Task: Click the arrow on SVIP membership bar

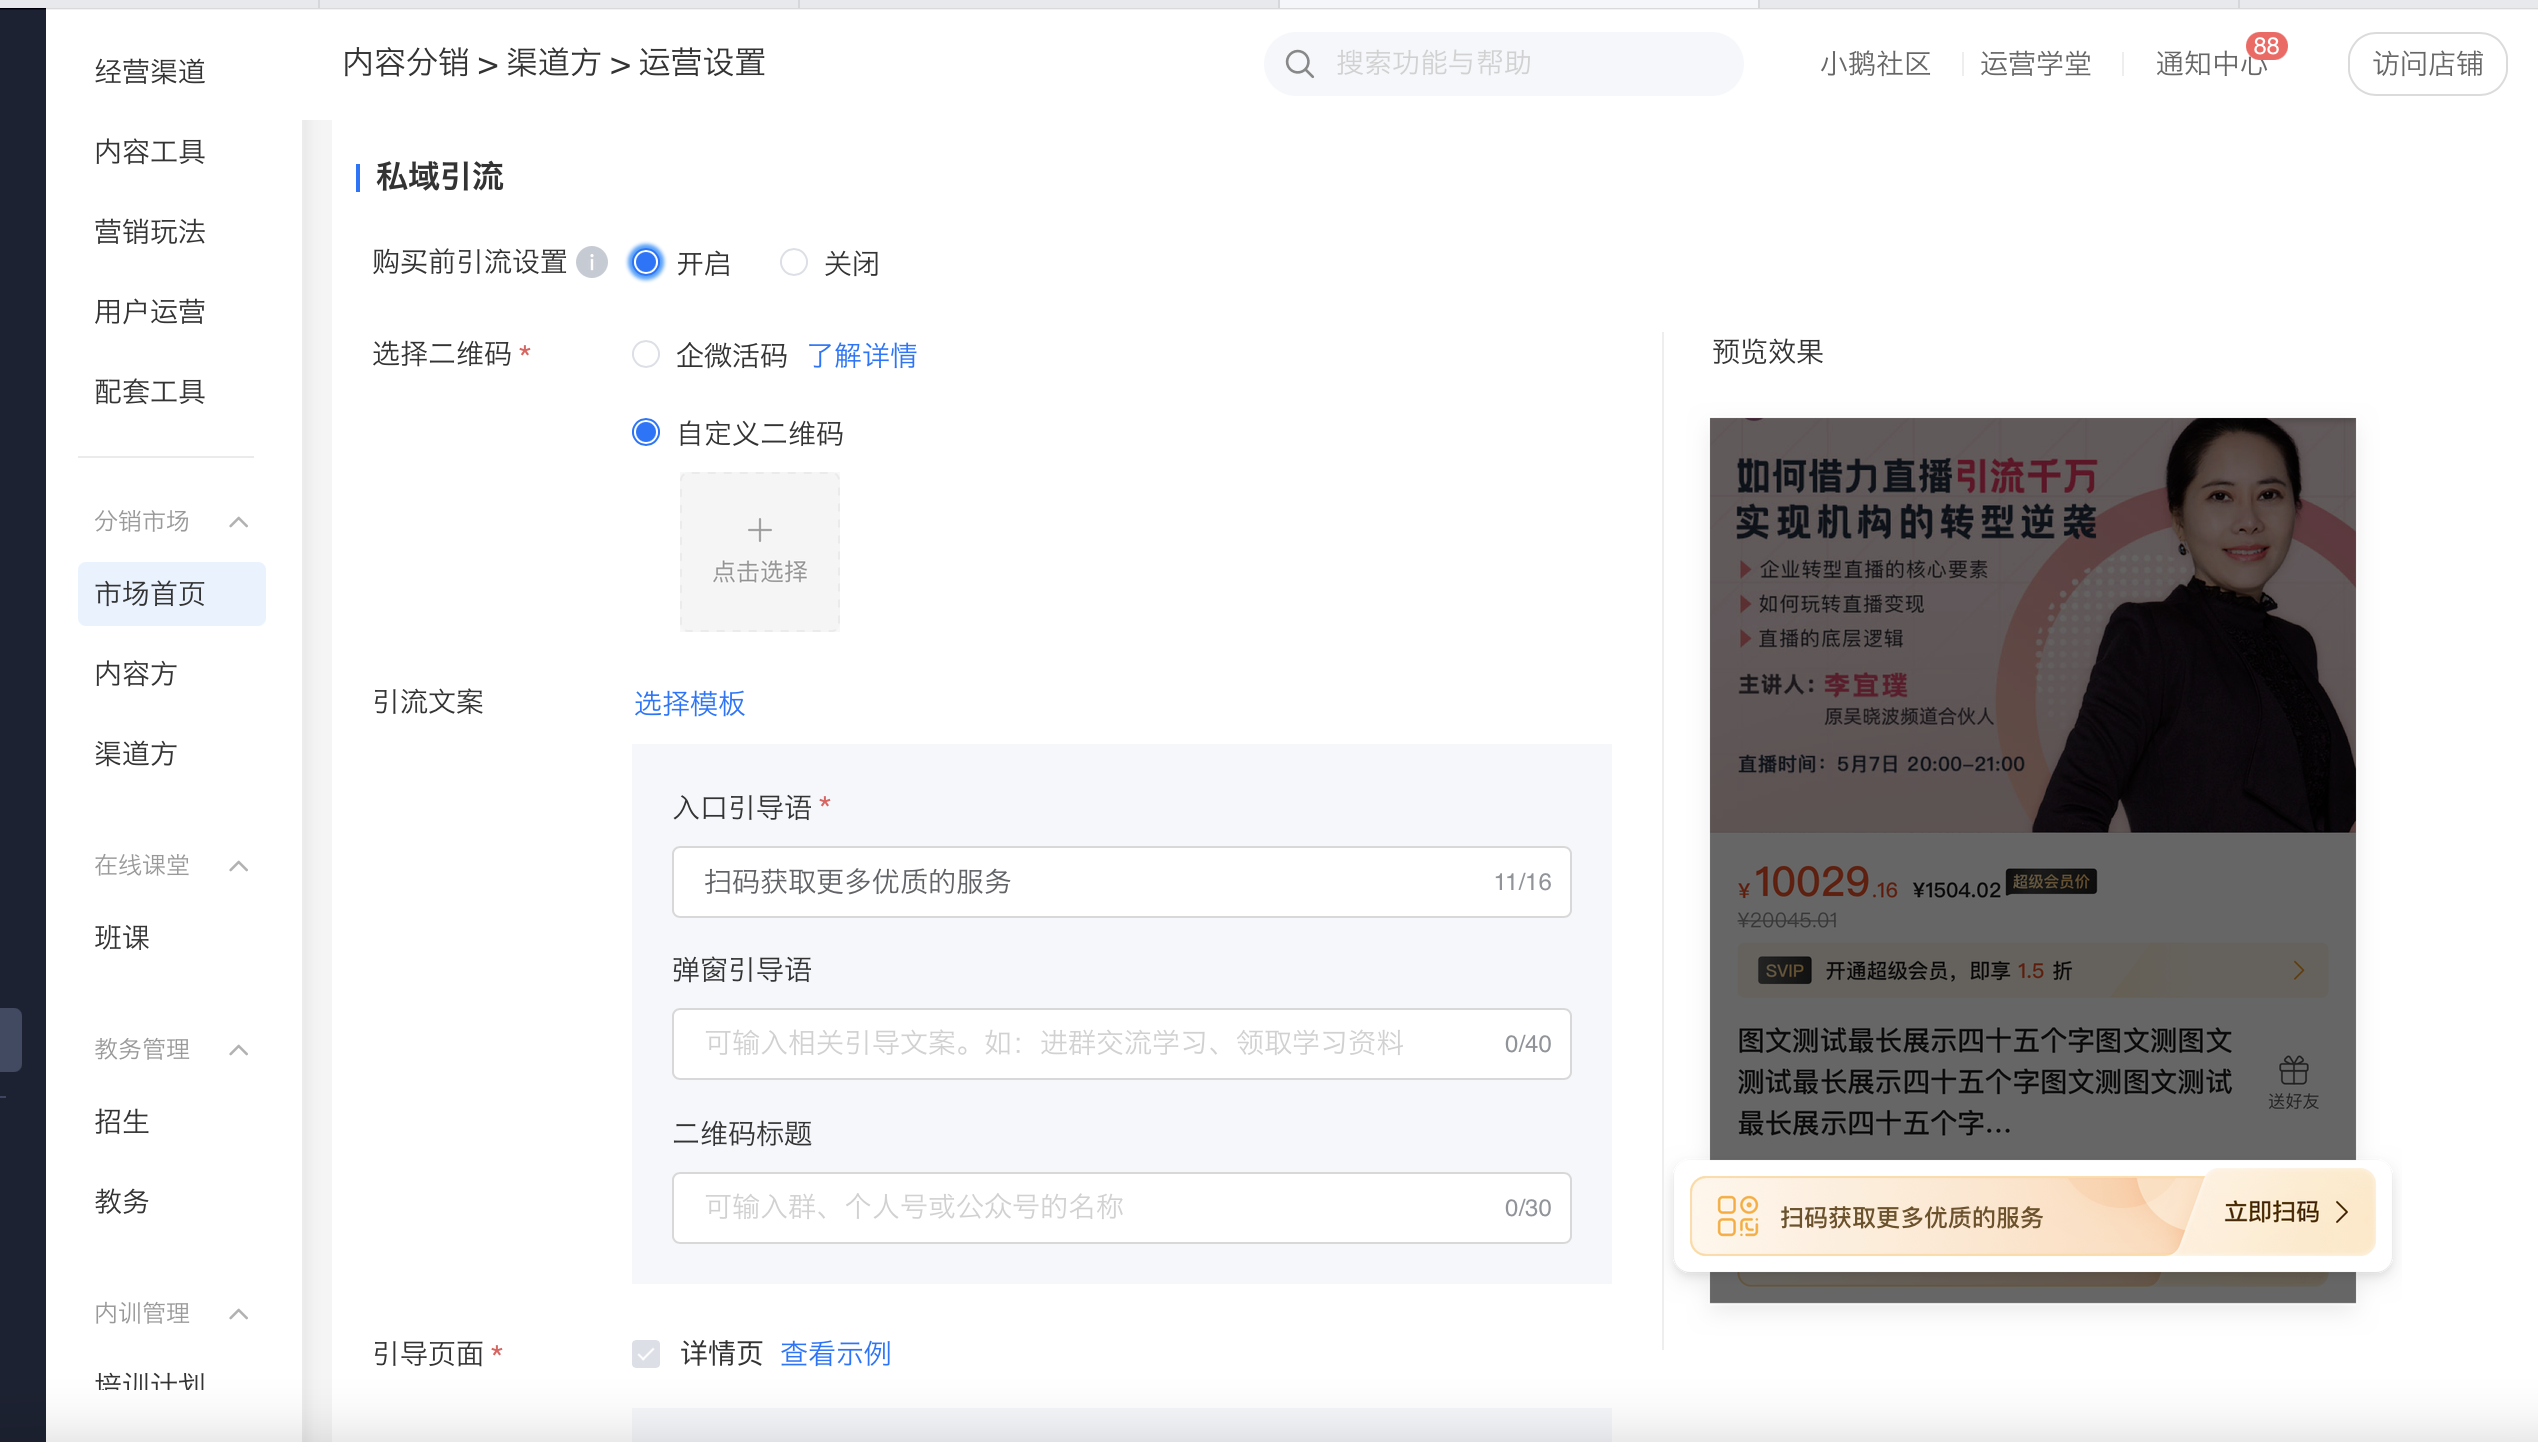Action: click(2299, 970)
